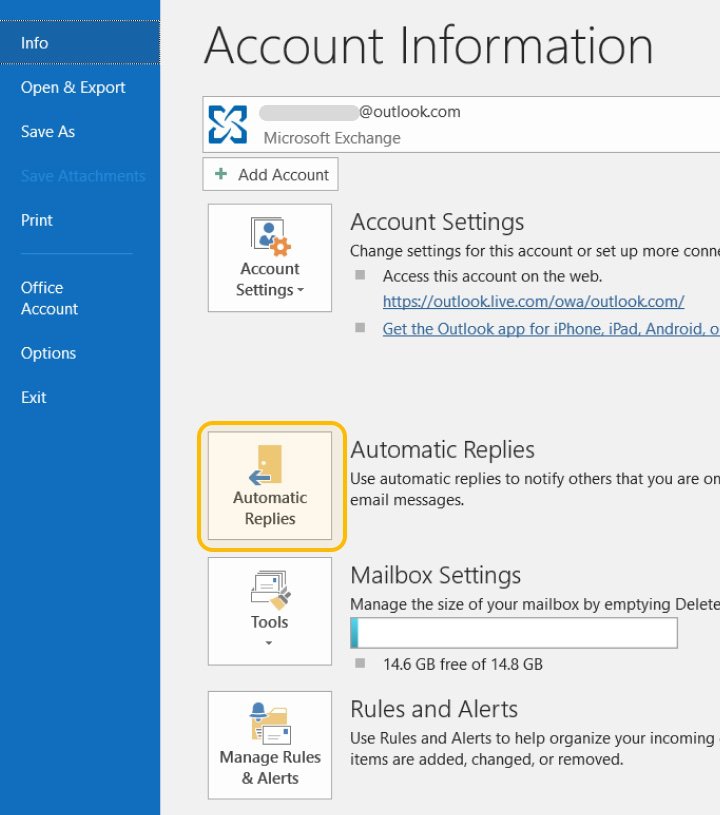720x815 pixels.
Task: Click the 'Microsoft Exchange' account type text
Action: point(332,138)
